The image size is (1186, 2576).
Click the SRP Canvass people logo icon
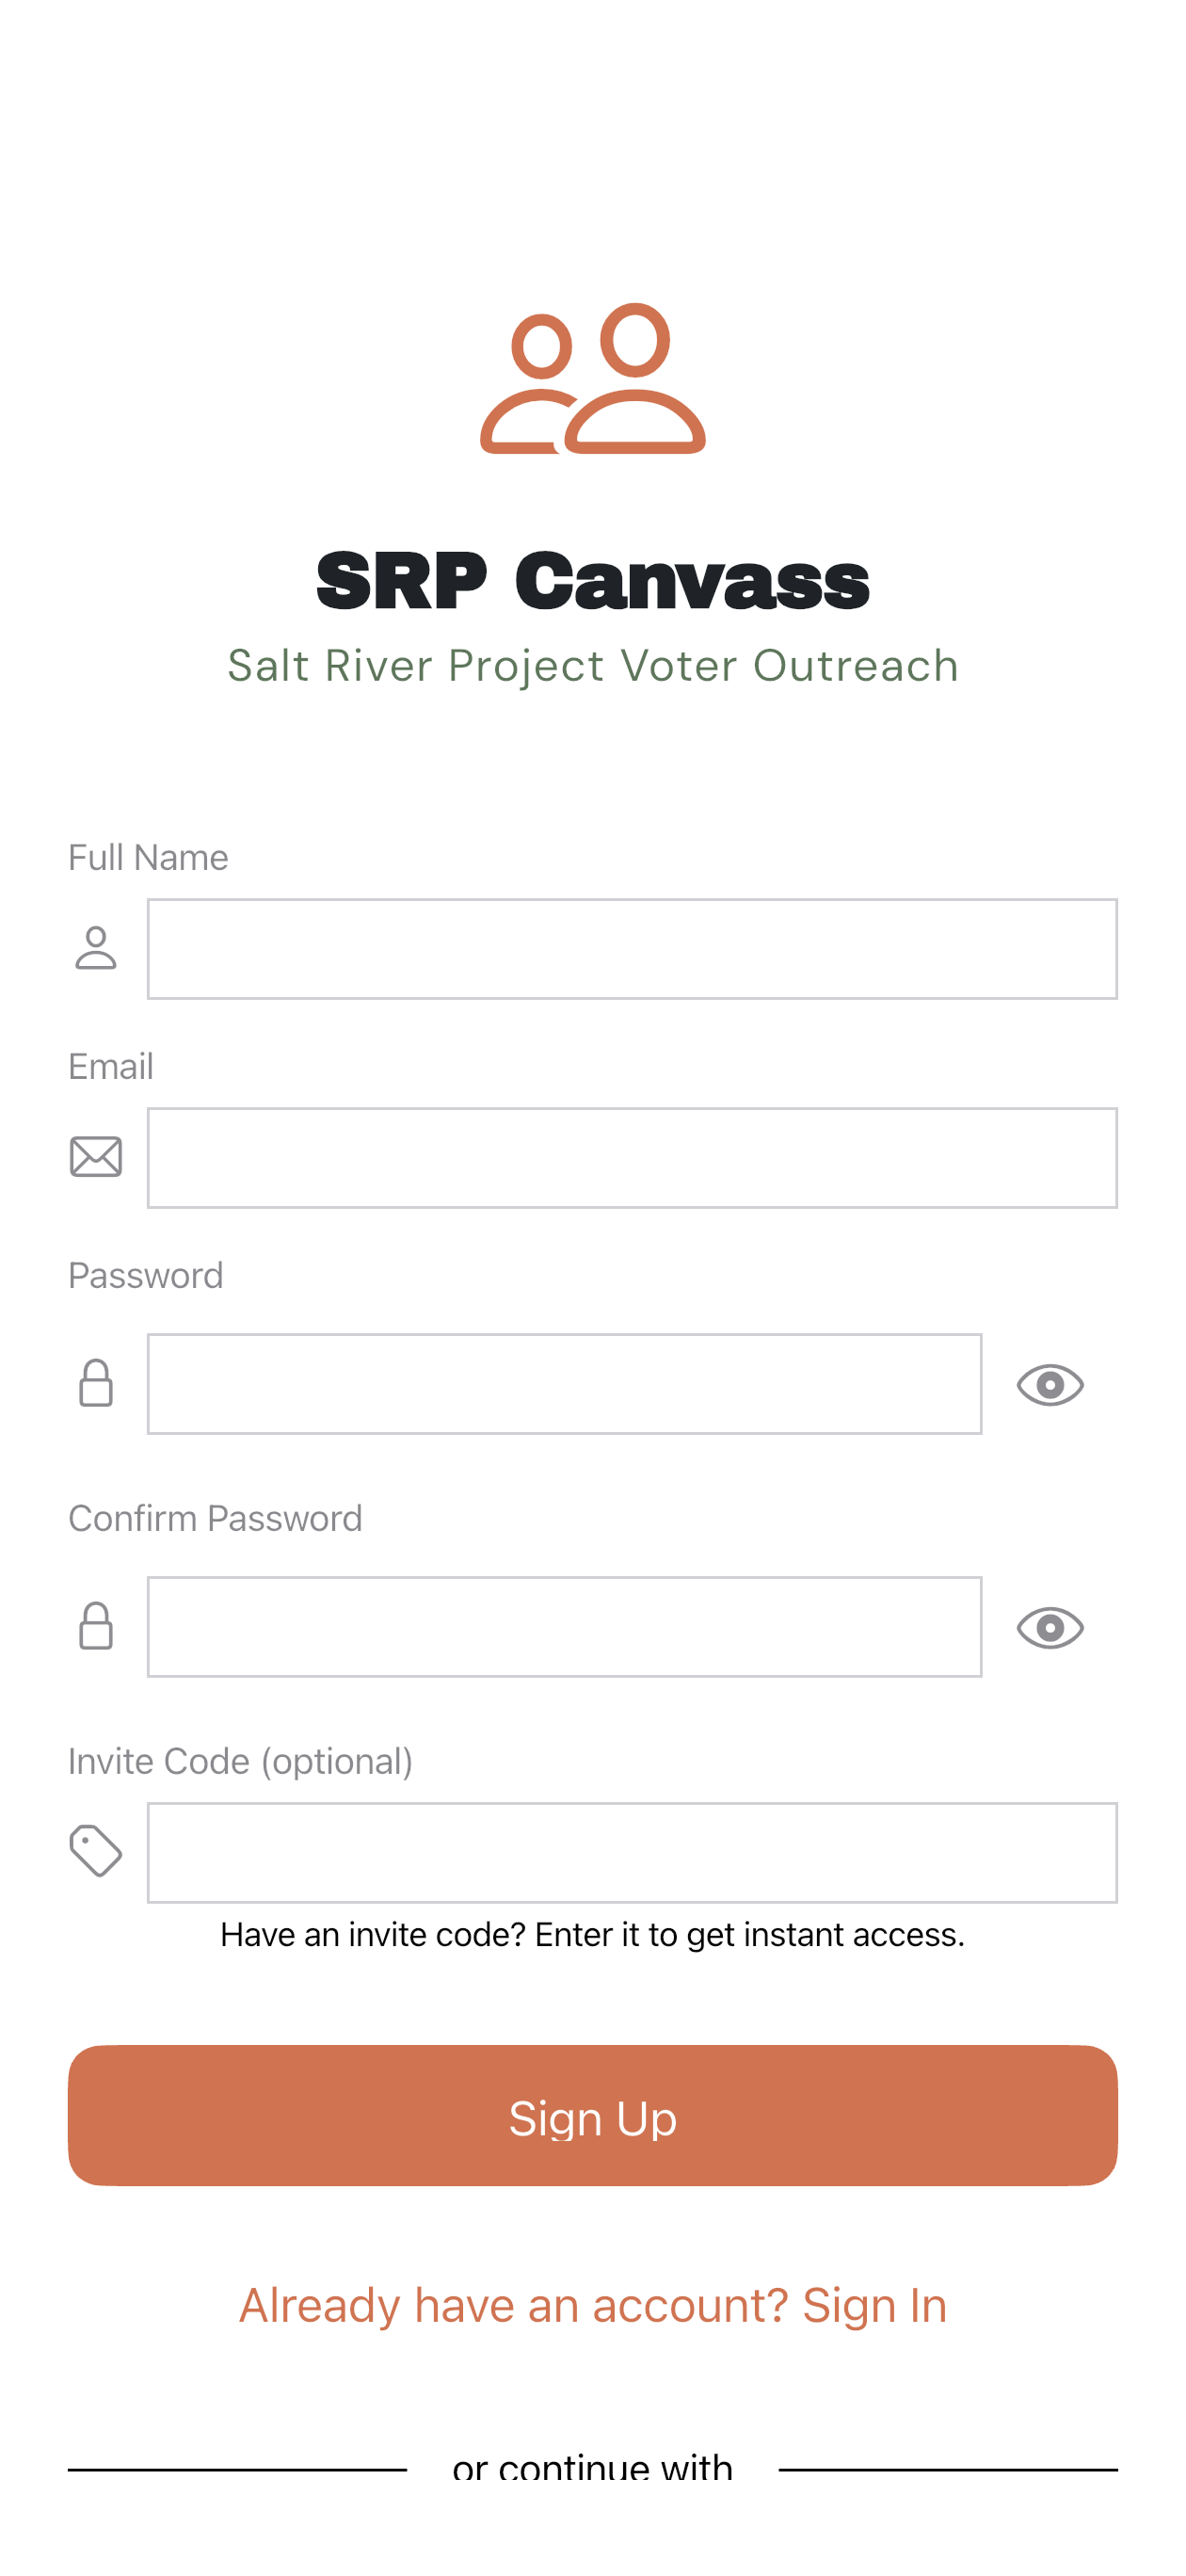coord(593,380)
